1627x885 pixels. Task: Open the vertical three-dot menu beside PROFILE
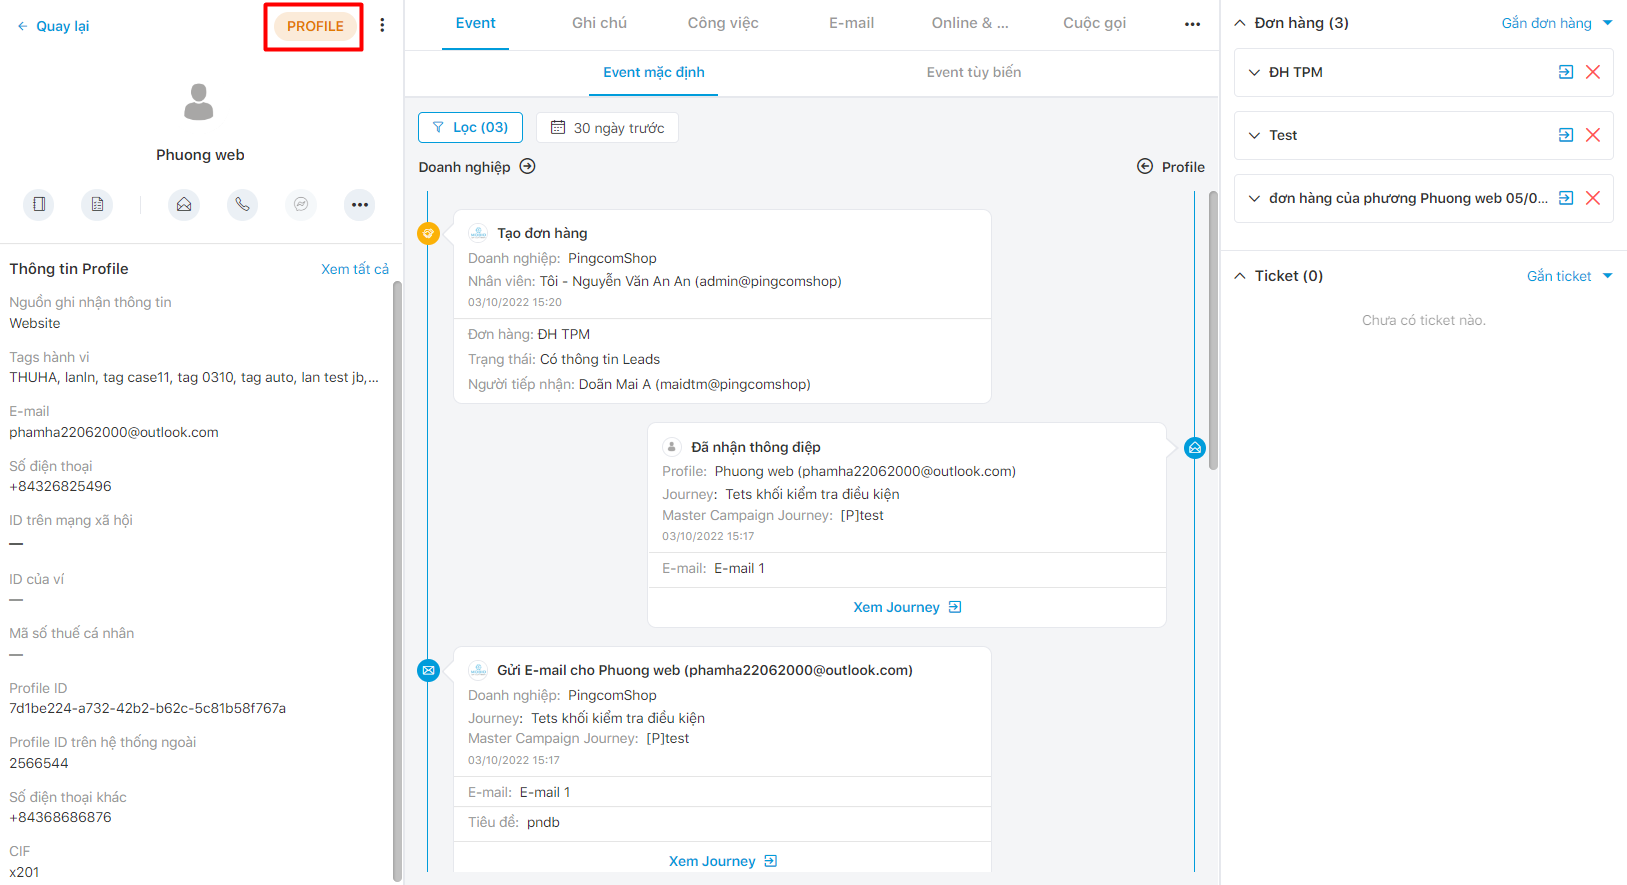[382, 25]
